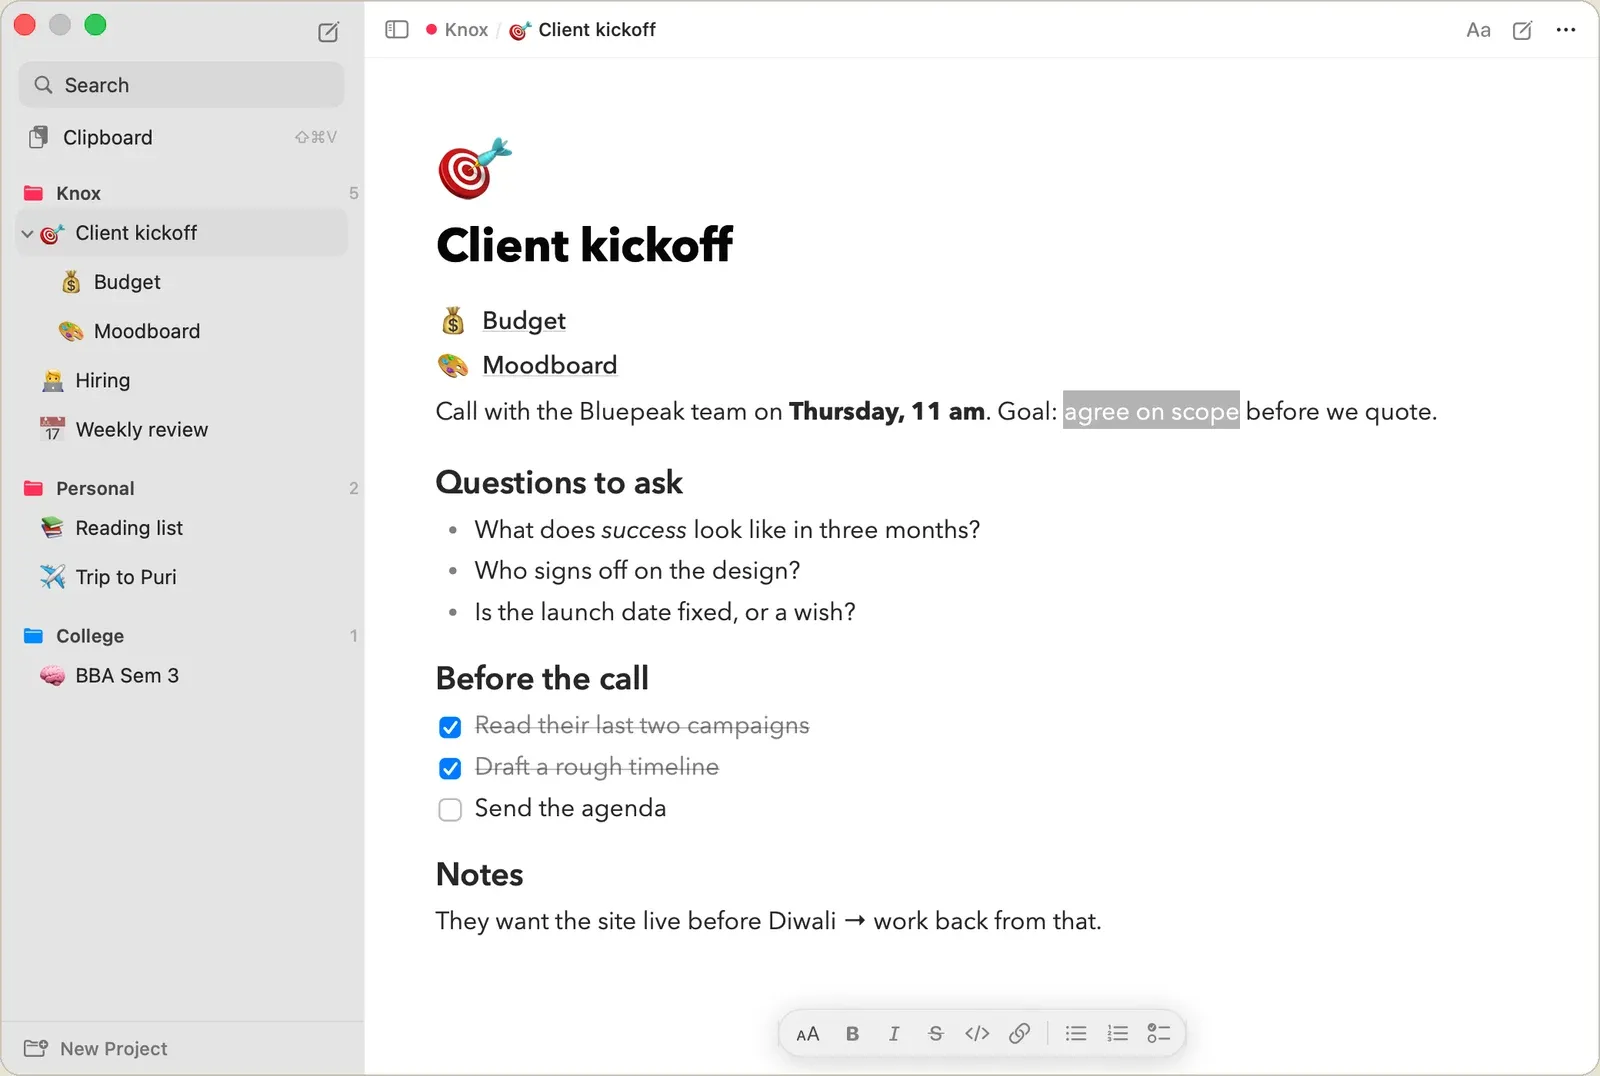Screen dimensions: 1600x1076
Task: Apply bold formatting to selection
Action: 852,1034
